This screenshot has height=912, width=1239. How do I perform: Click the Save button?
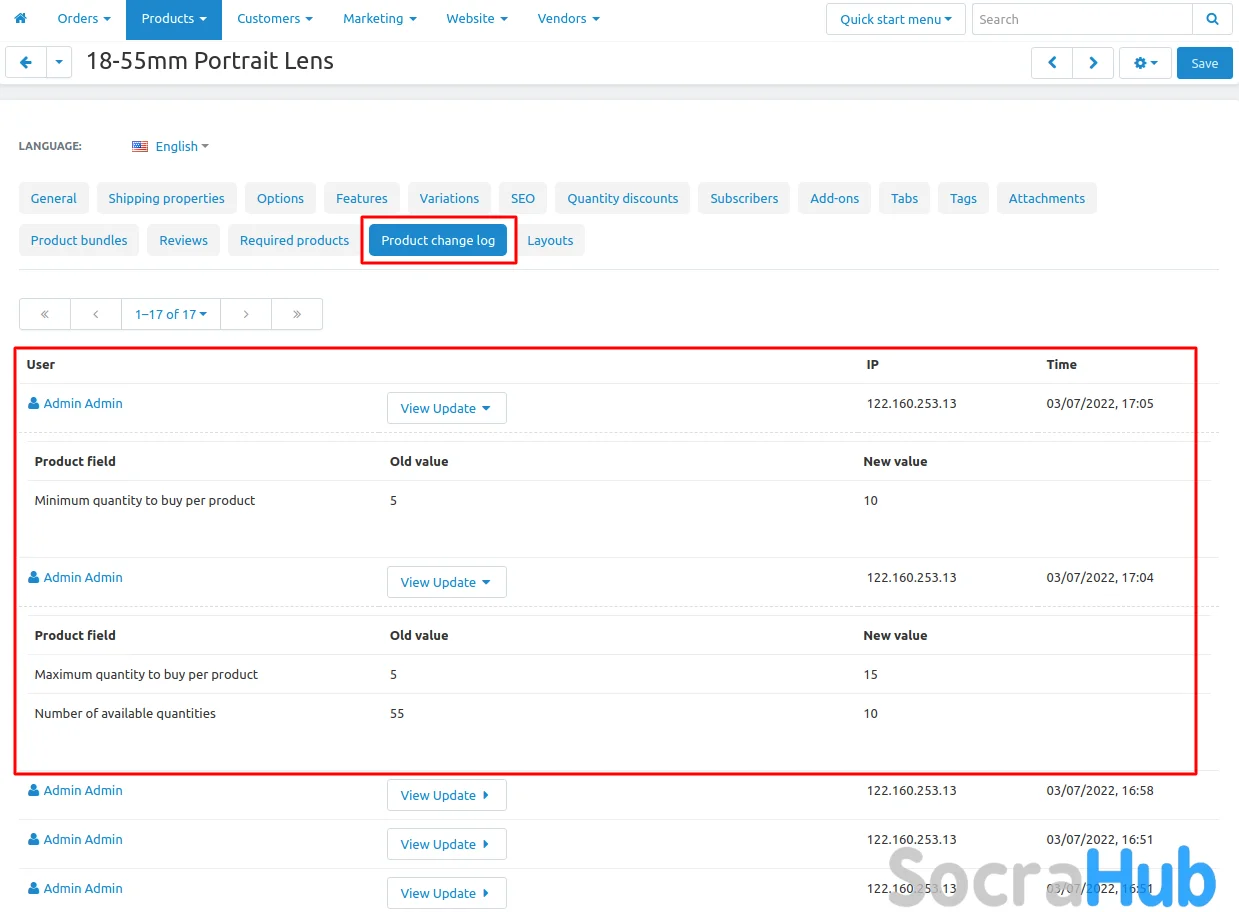[1204, 63]
